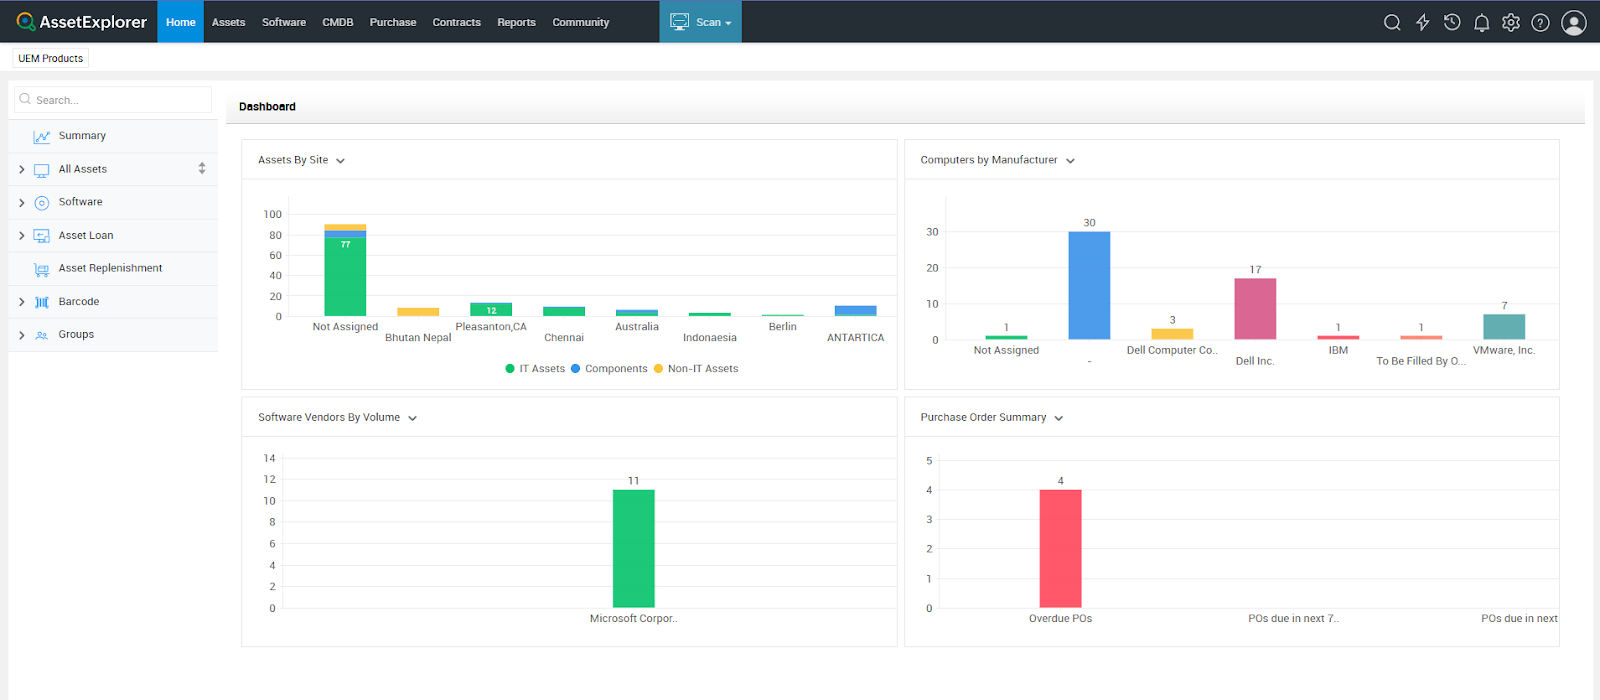
Task: Click the red Overdue POs bar
Action: 1060,548
